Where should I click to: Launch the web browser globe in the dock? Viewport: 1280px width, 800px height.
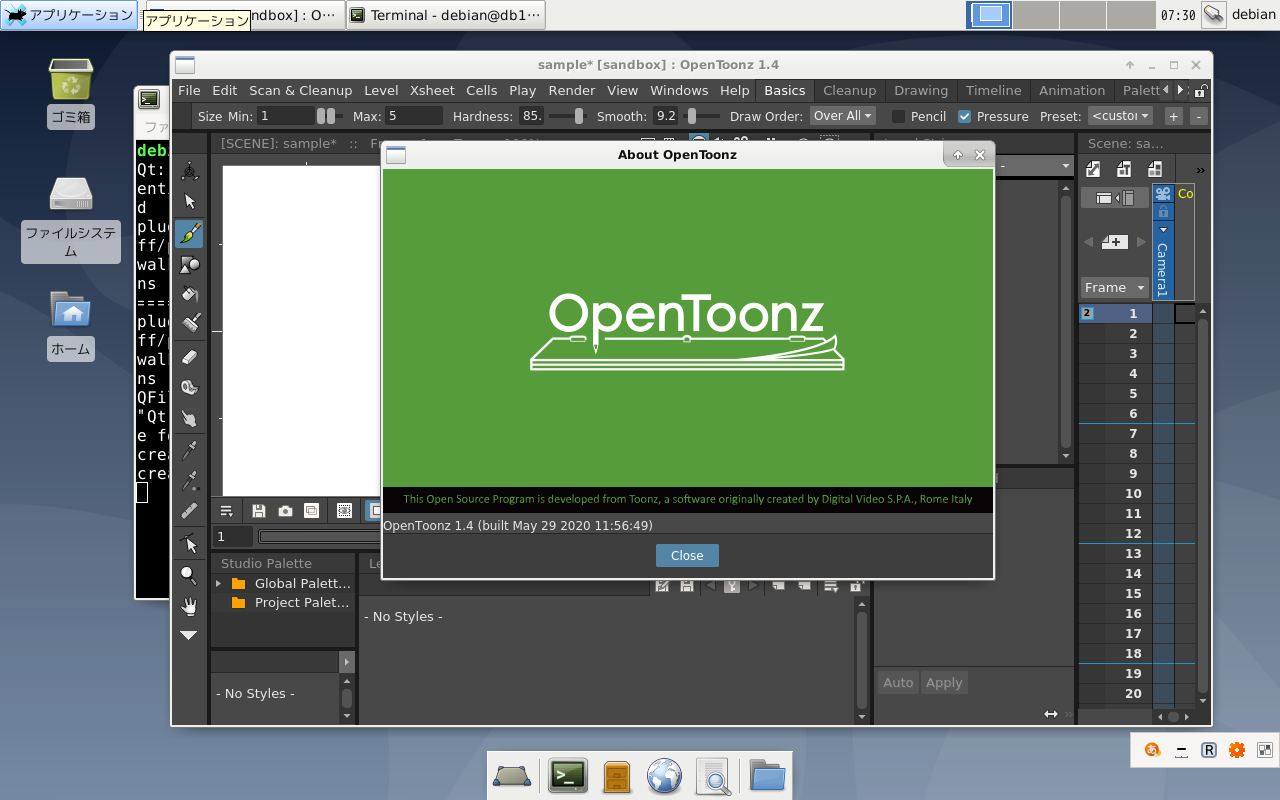click(664, 775)
